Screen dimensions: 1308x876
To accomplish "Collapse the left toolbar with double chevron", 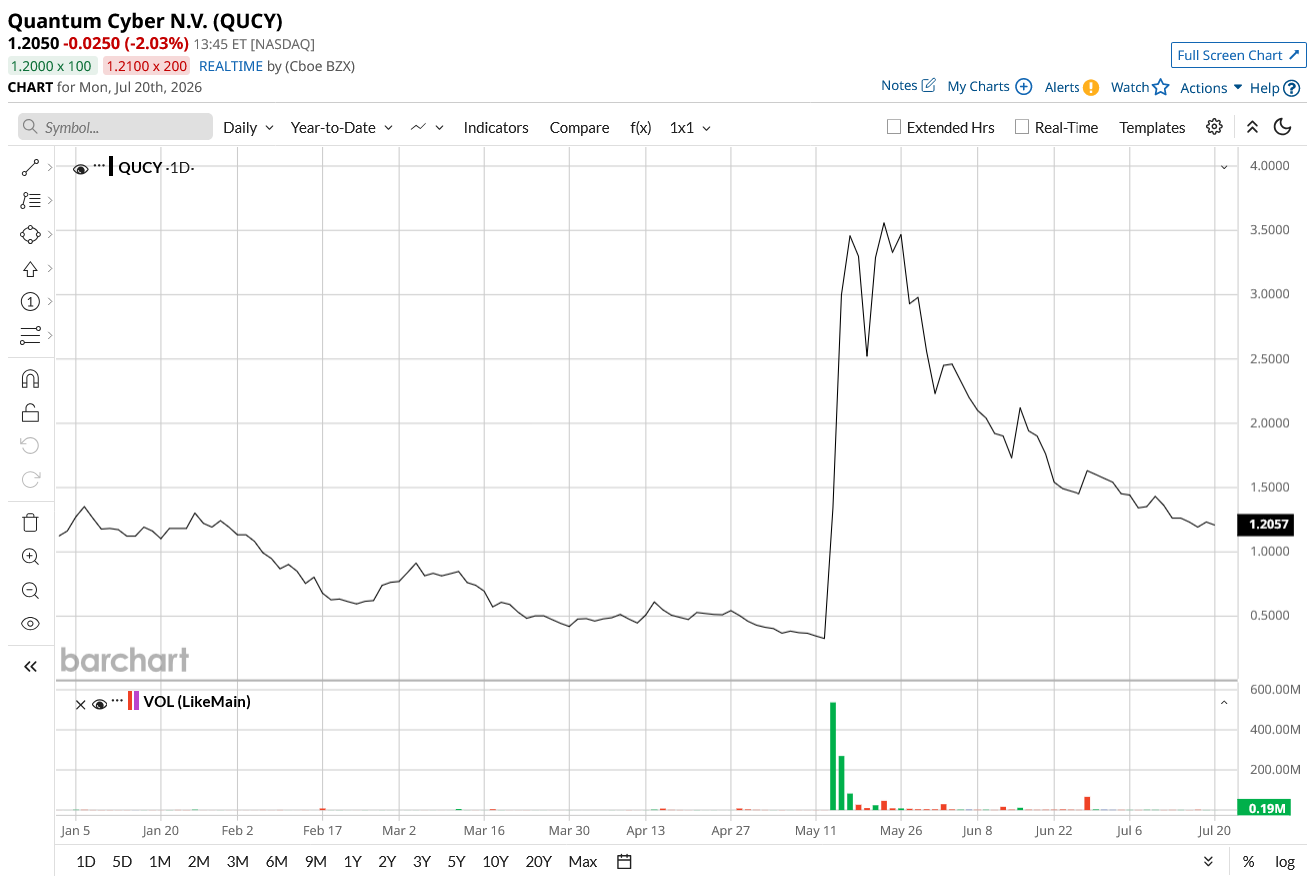I will pos(30,666).
